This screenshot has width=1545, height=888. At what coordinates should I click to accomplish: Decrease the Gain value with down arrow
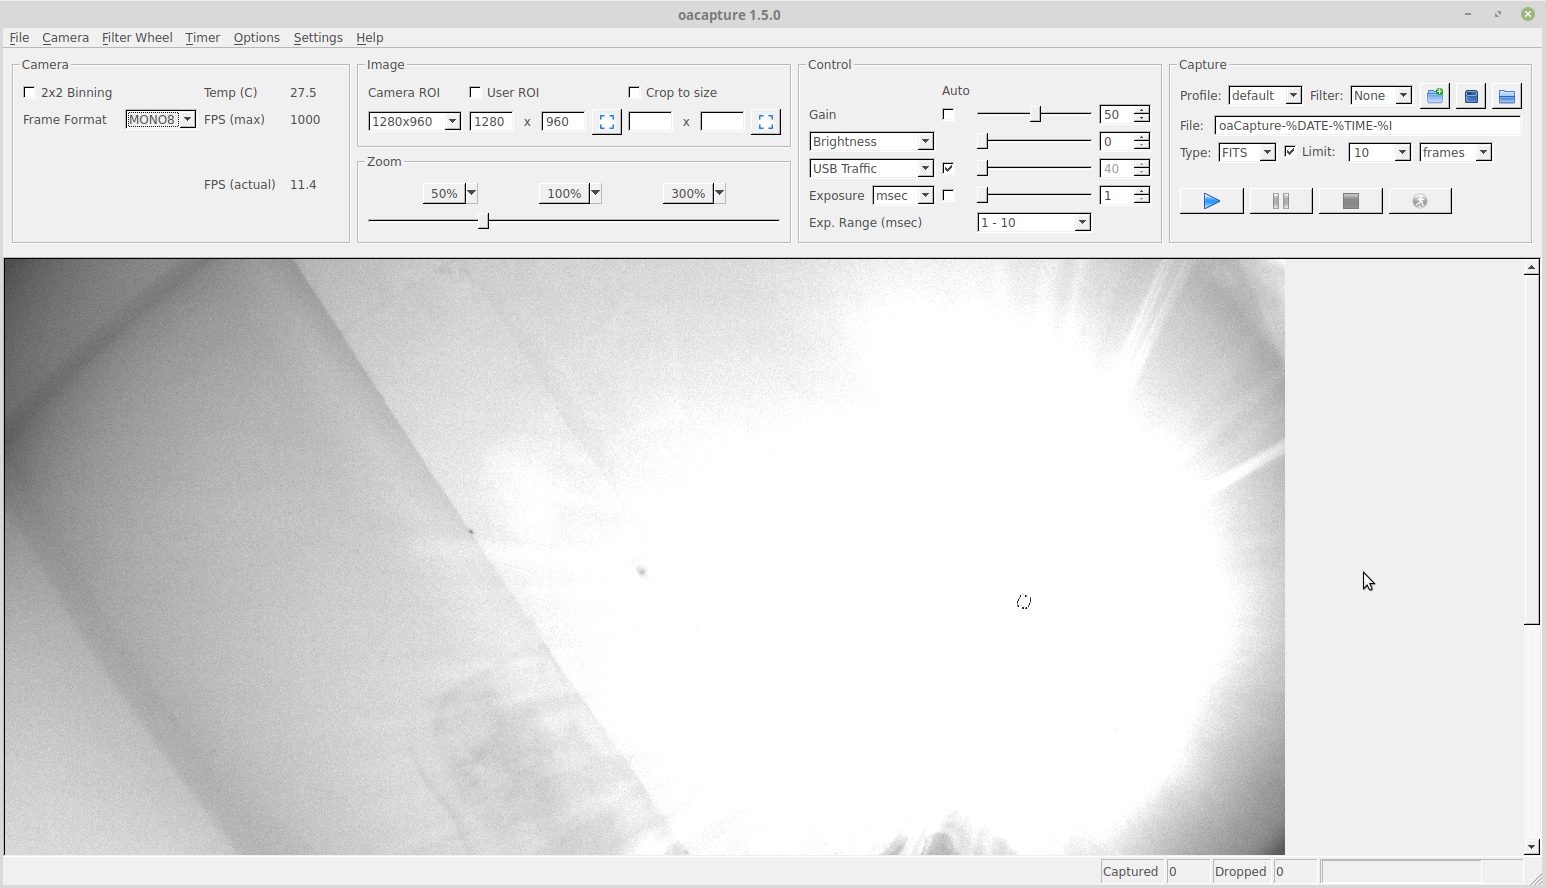click(x=1141, y=119)
